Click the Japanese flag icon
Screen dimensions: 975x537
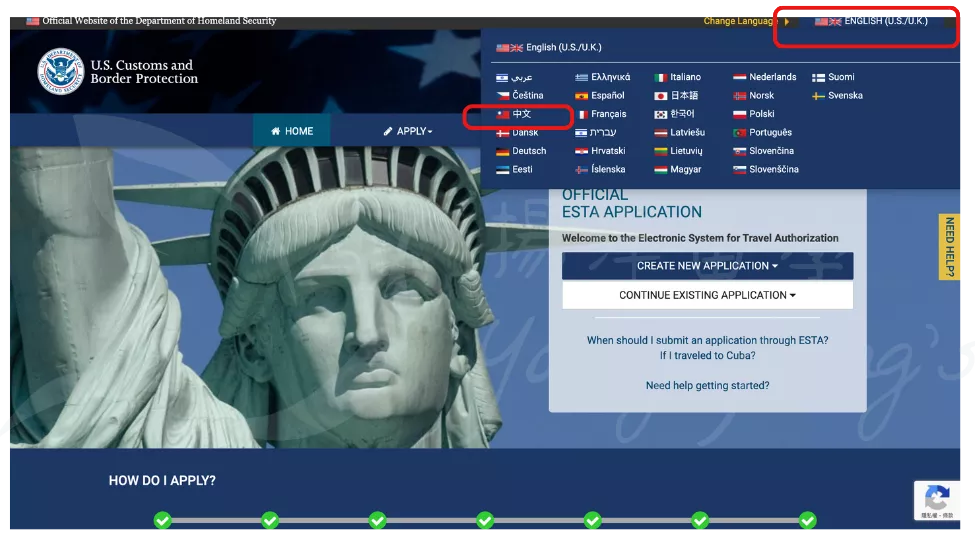tap(660, 96)
